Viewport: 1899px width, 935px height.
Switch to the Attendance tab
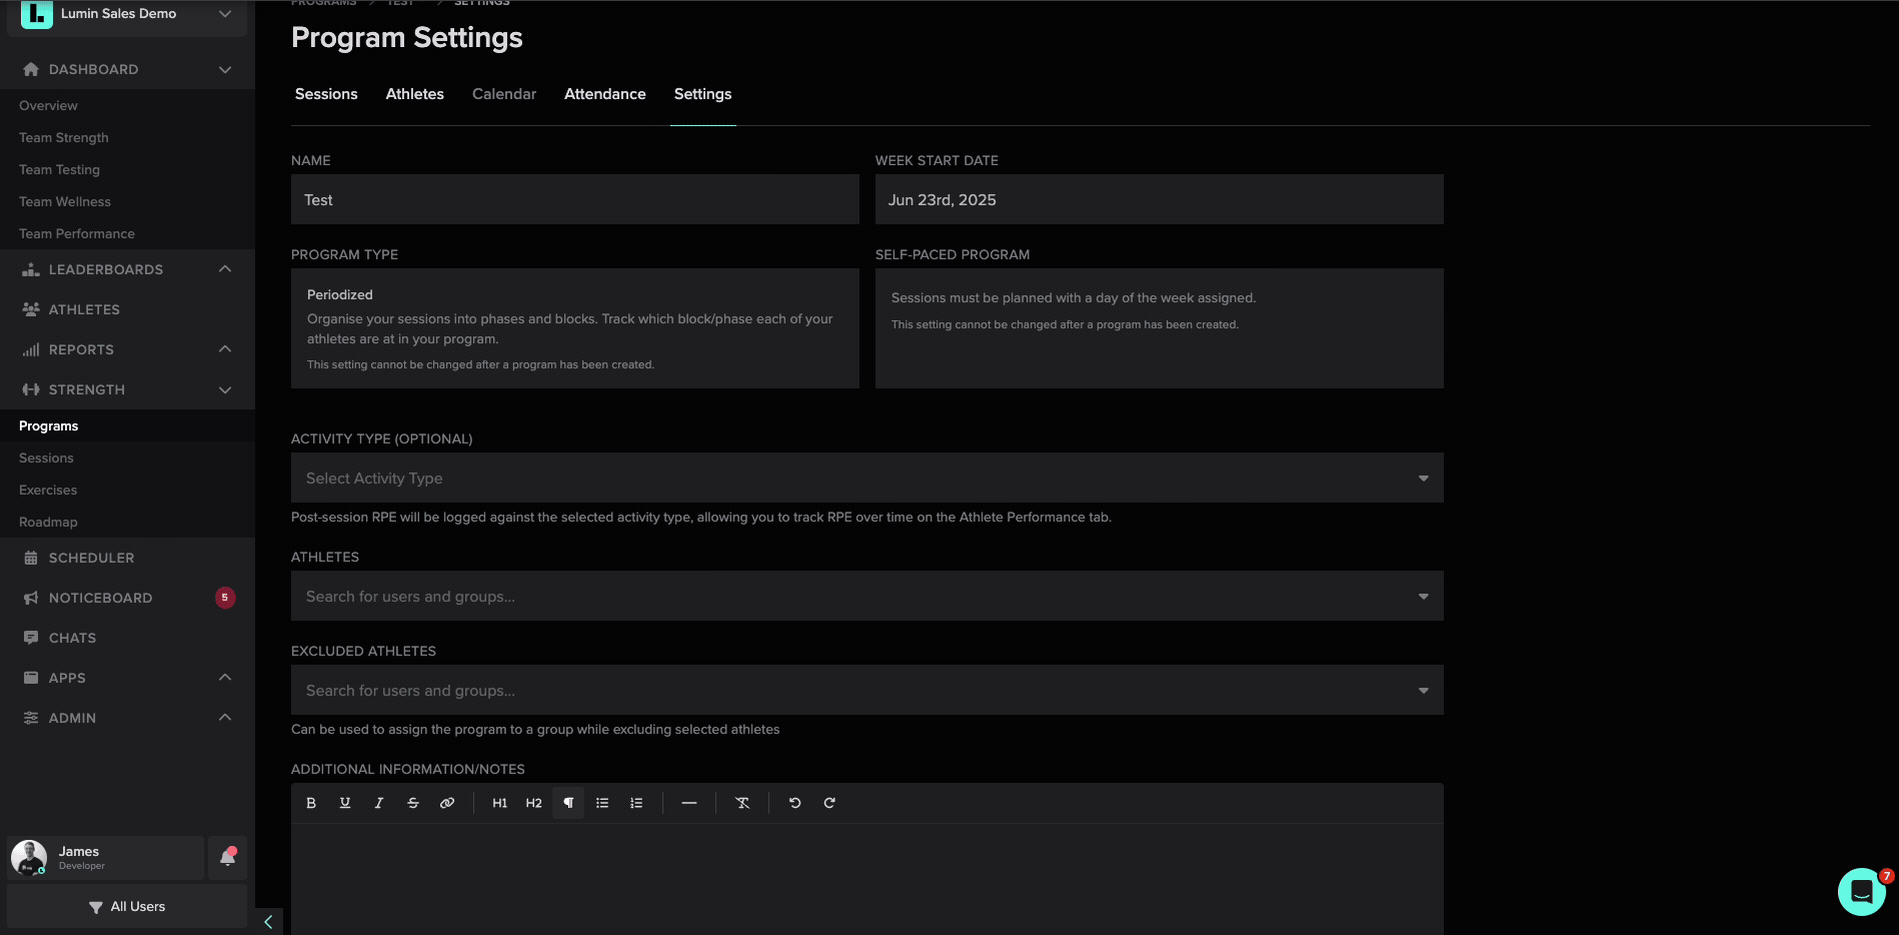pyautogui.click(x=605, y=94)
